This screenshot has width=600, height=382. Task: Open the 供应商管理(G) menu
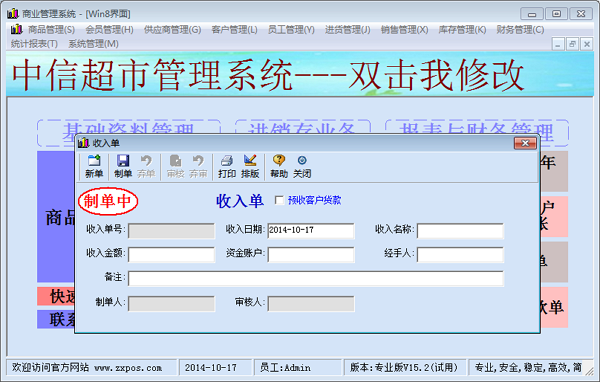(x=173, y=29)
